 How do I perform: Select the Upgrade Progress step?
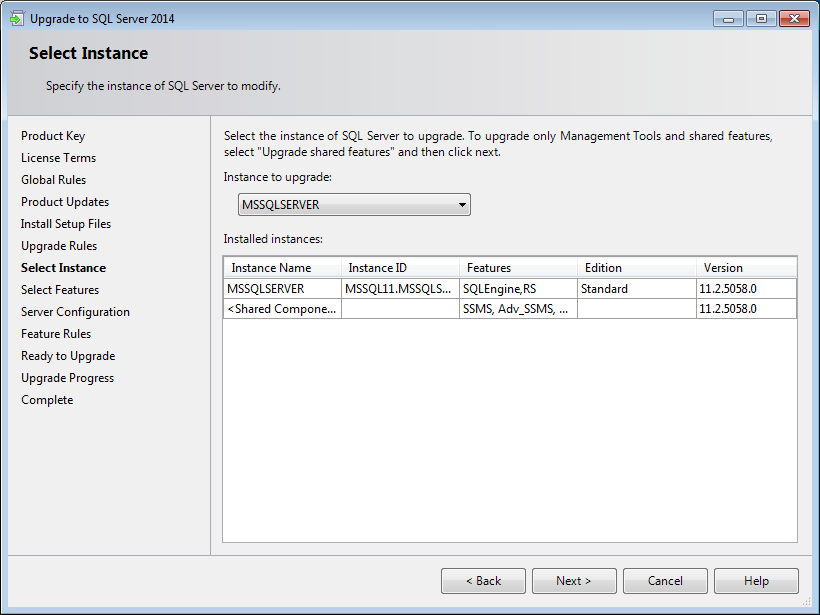pyautogui.click(x=67, y=378)
